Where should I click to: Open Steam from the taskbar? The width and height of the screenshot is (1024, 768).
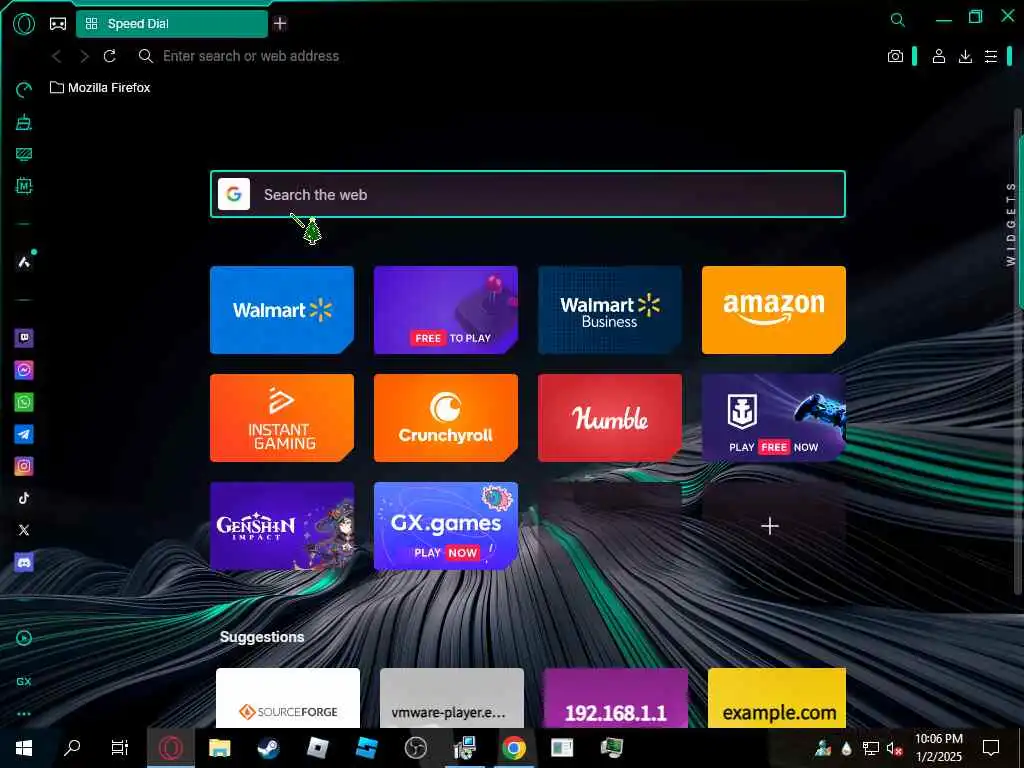coord(268,748)
